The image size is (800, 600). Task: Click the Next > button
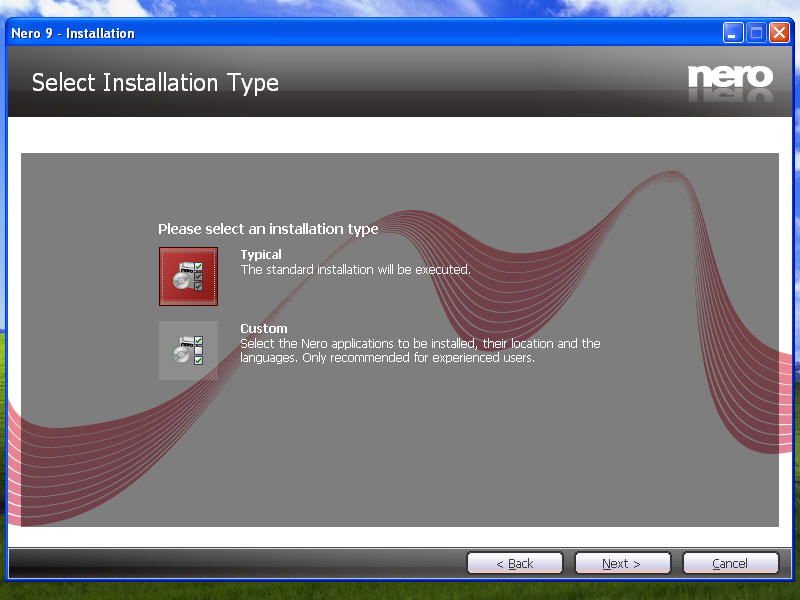[x=622, y=563]
